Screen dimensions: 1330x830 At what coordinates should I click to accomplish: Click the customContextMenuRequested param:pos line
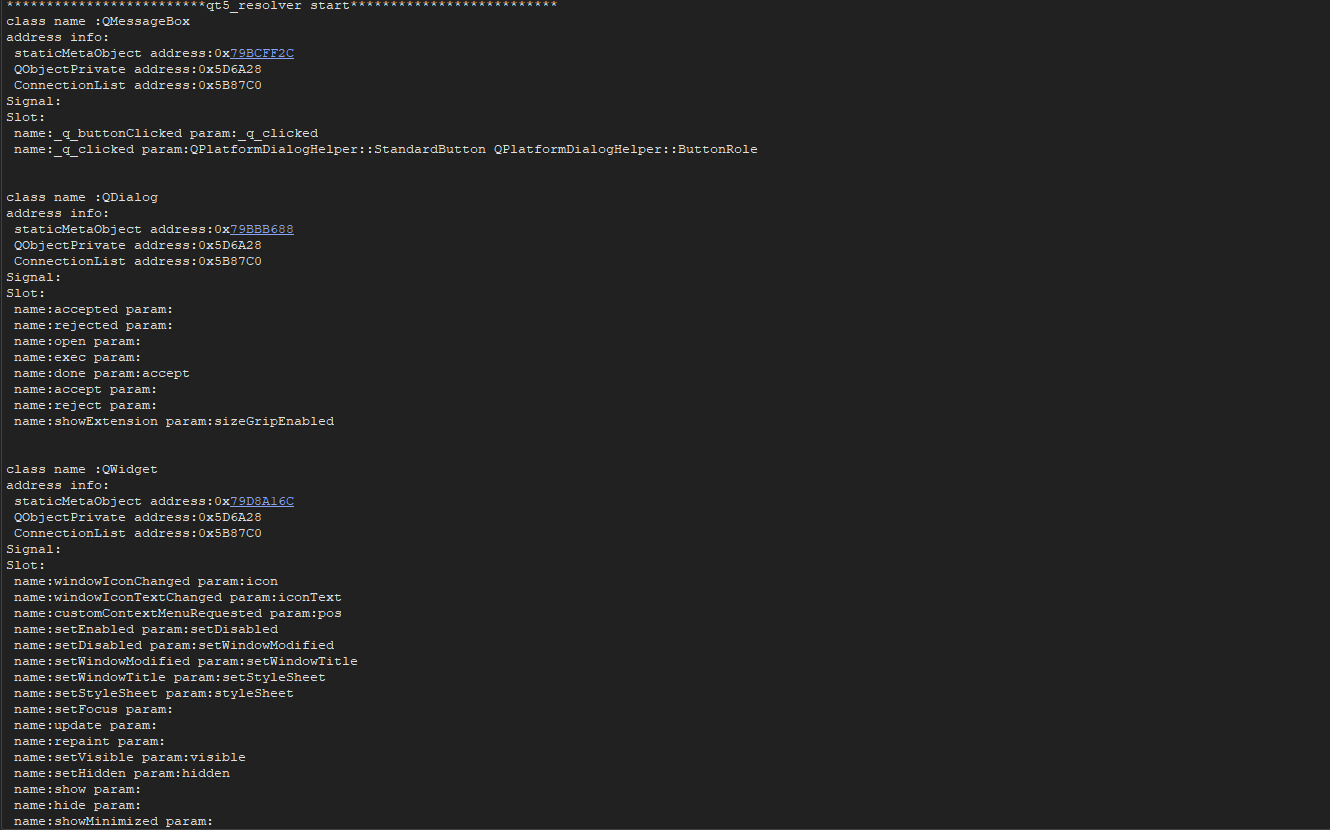coord(178,613)
